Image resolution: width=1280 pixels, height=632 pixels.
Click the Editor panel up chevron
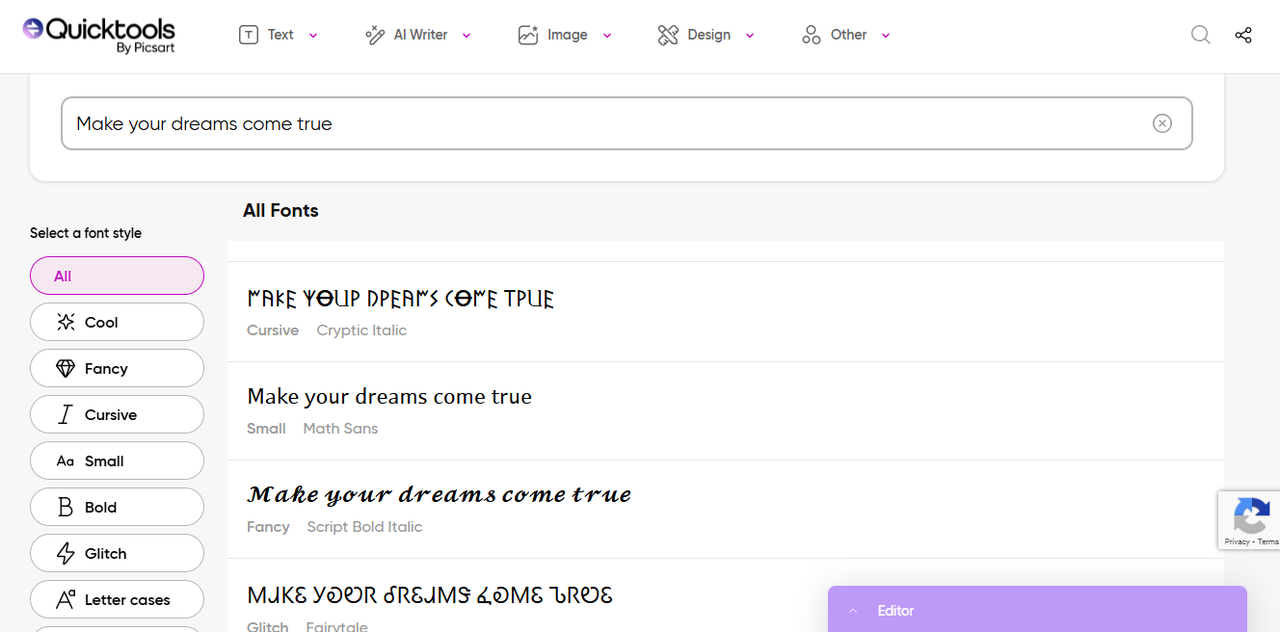853,610
